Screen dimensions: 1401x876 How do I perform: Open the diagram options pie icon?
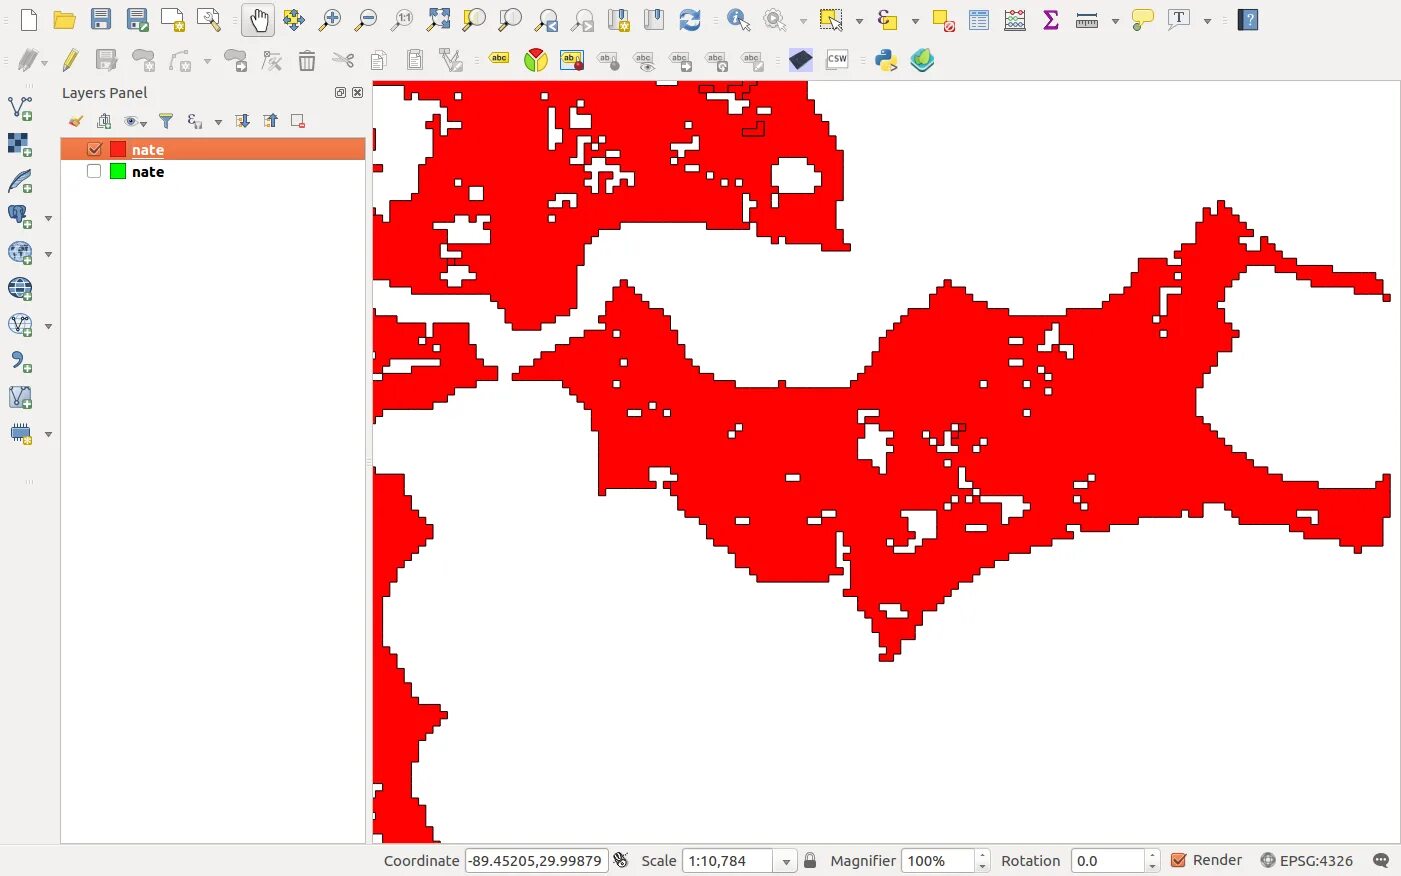click(x=536, y=61)
